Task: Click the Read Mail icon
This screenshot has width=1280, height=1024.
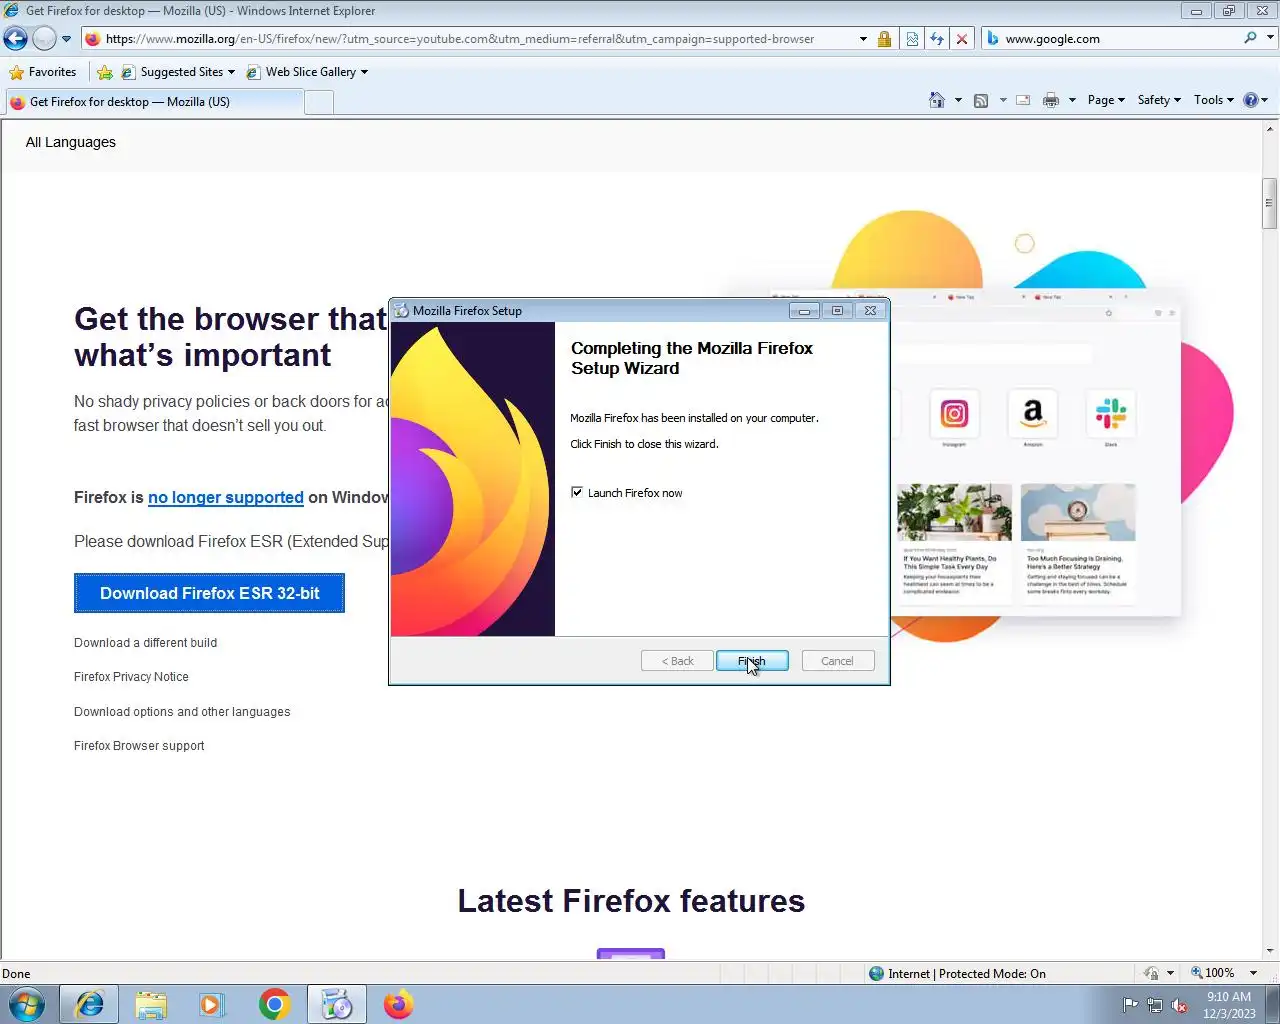Action: click(1023, 100)
